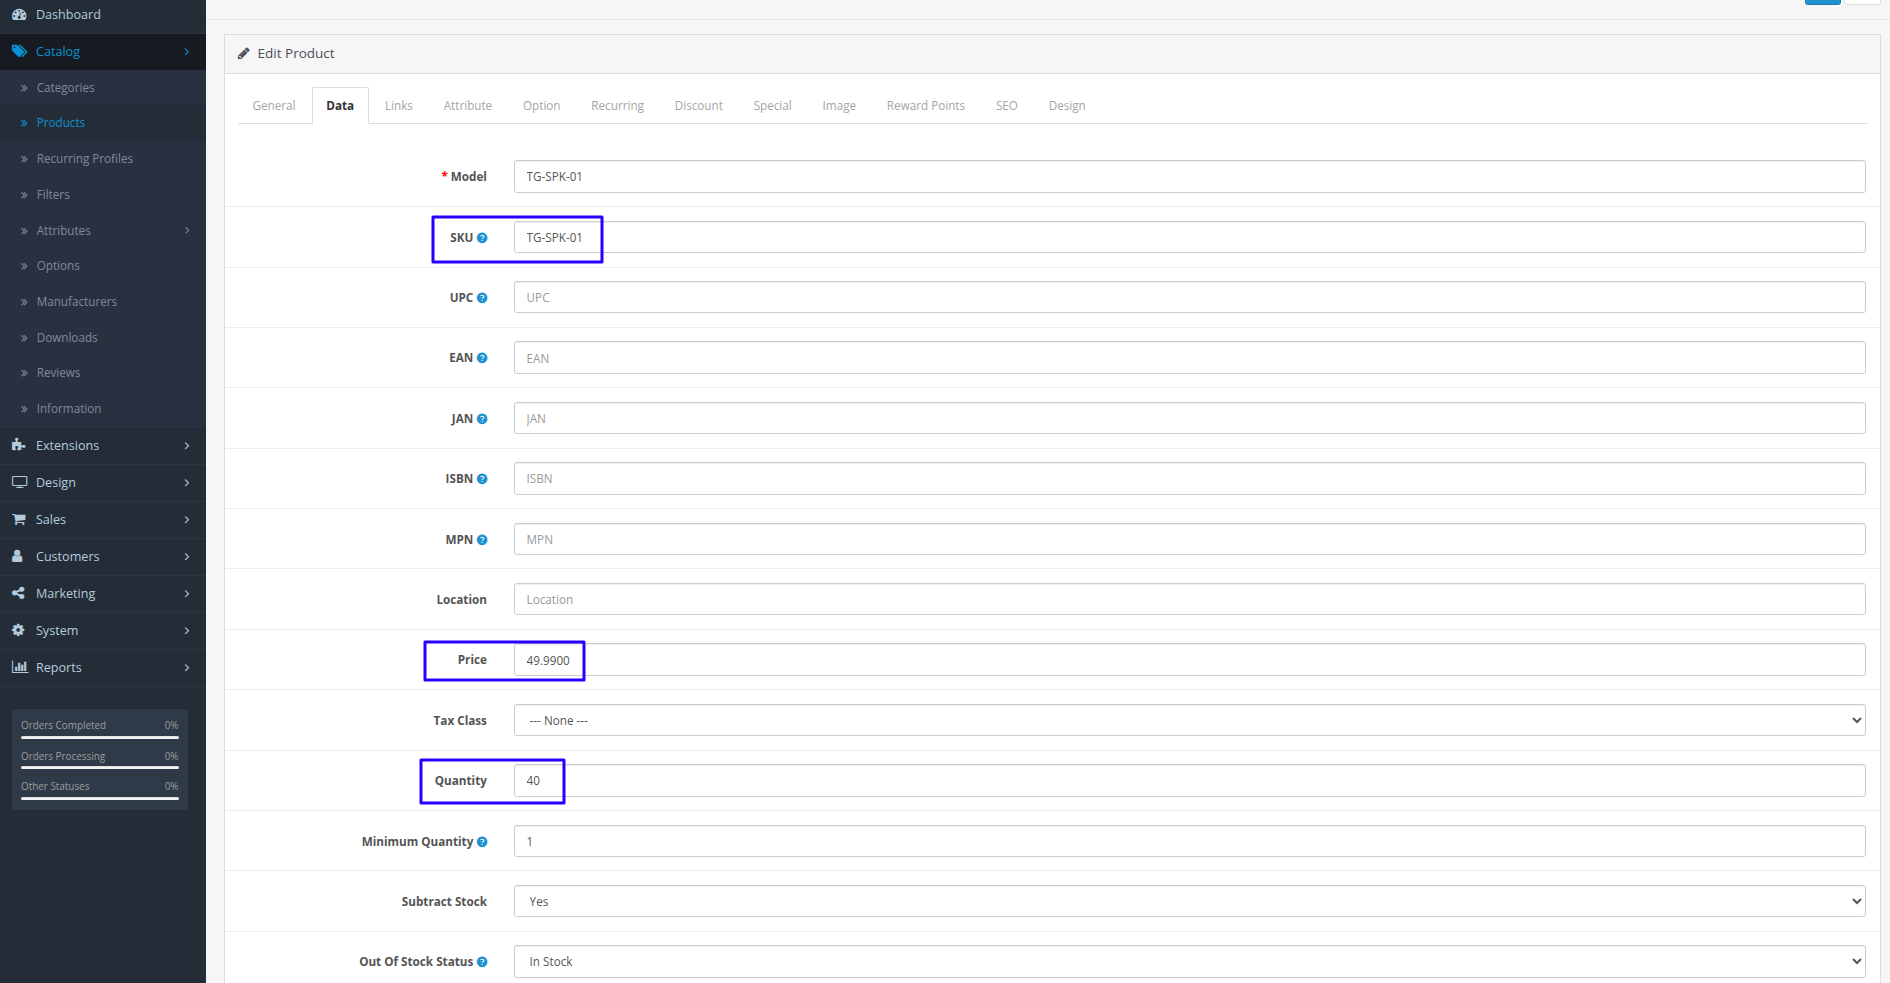Screen dimensions: 1890x983
Task: Click the Customers person icon
Action: tap(18, 556)
